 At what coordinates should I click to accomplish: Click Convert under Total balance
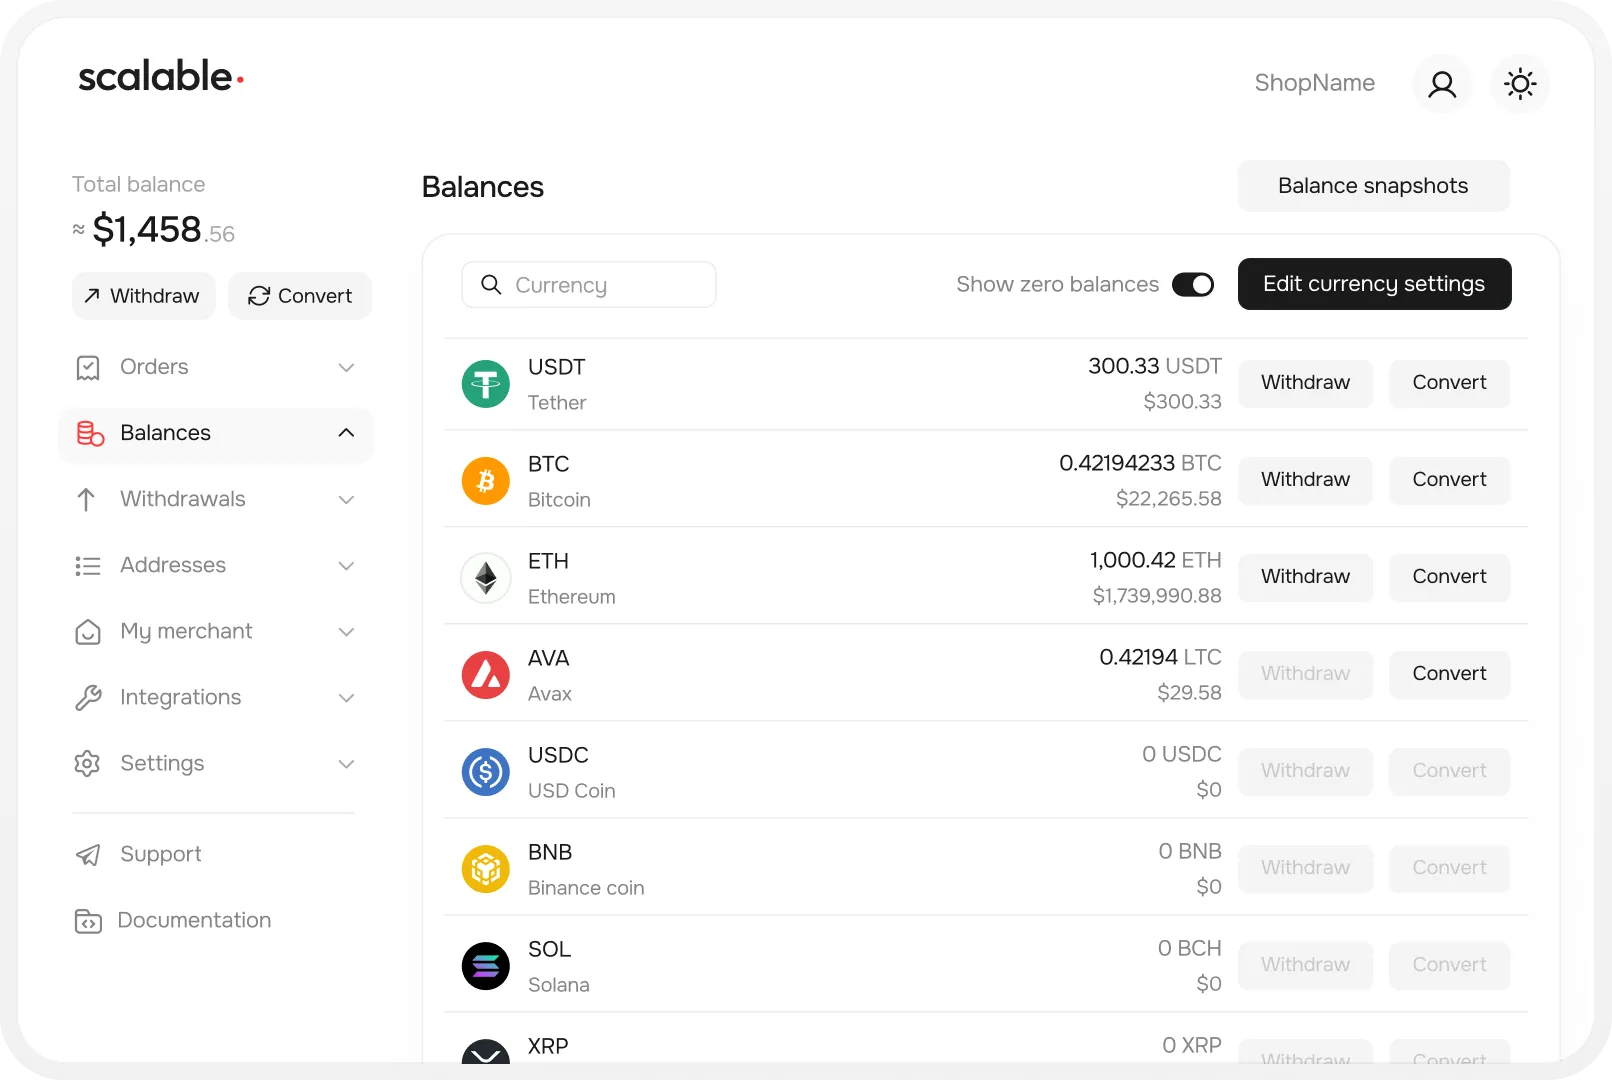tap(300, 296)
